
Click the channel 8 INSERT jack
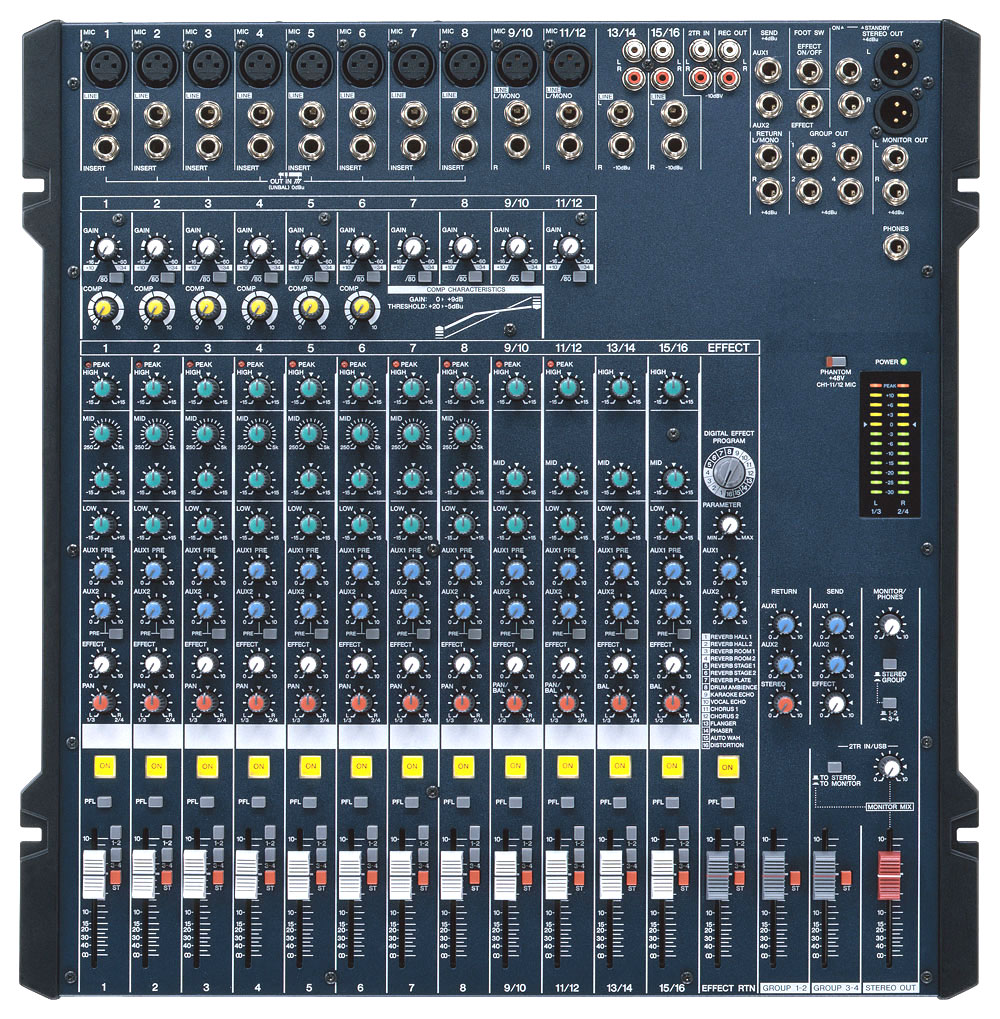465,147
